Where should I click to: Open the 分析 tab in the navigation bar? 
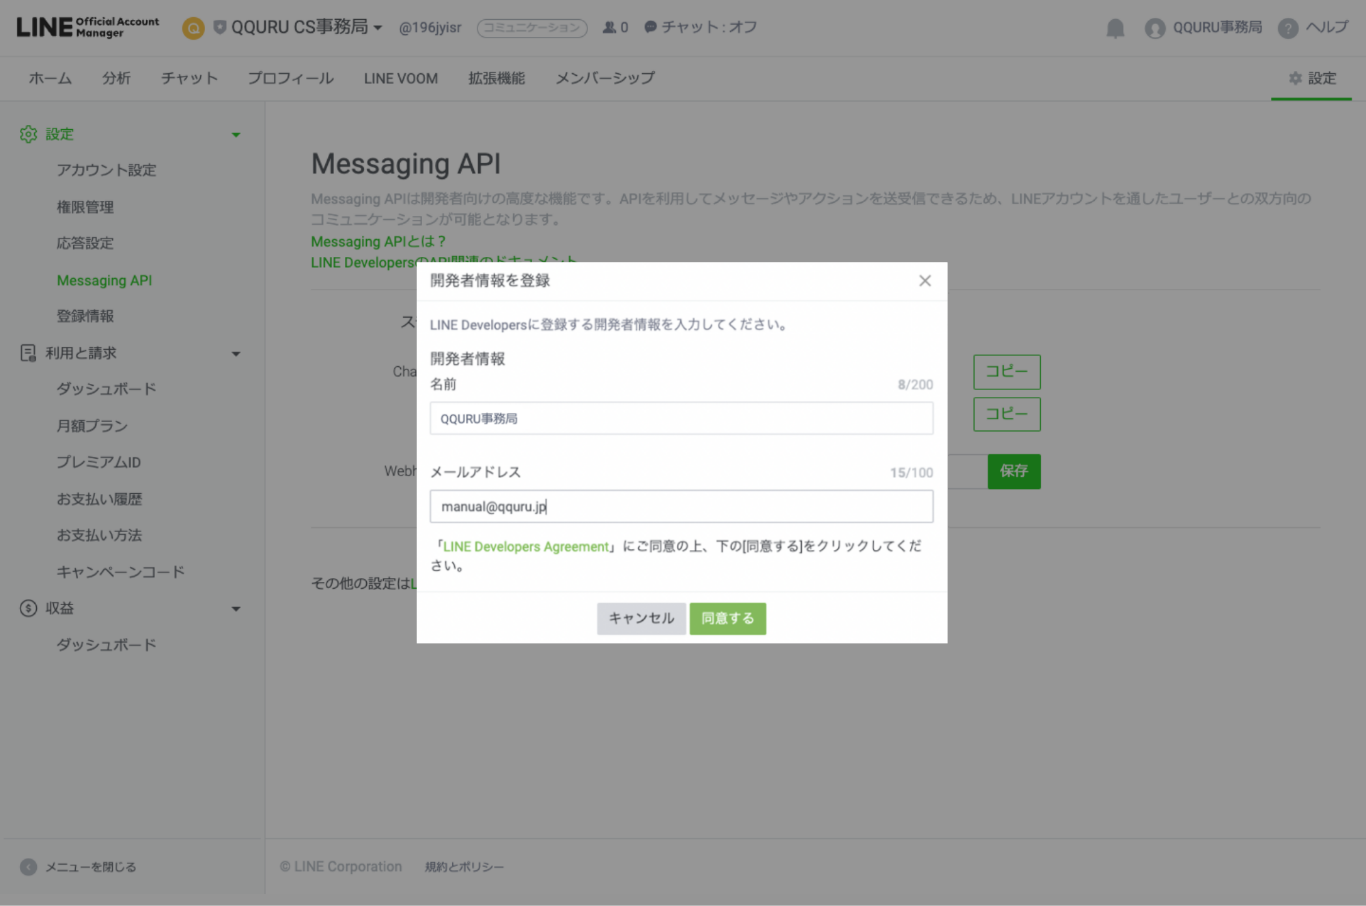coord(116,78)
